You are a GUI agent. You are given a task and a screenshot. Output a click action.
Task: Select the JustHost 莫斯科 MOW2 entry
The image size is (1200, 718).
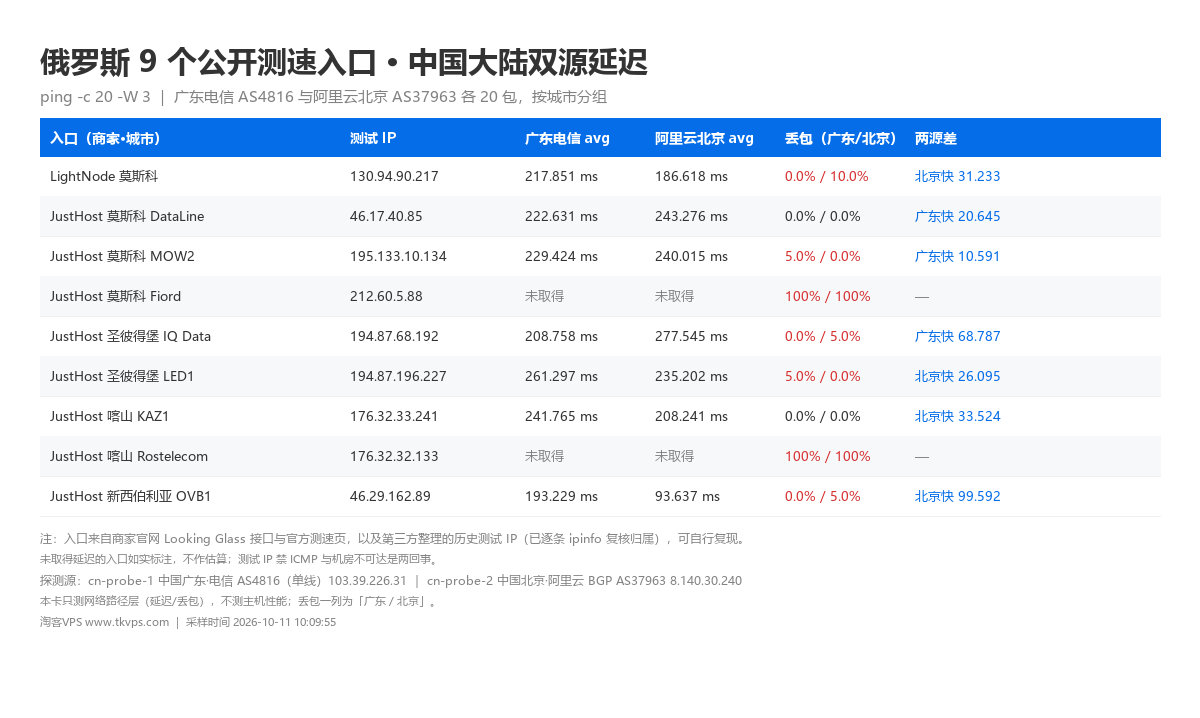coord(122,256)
